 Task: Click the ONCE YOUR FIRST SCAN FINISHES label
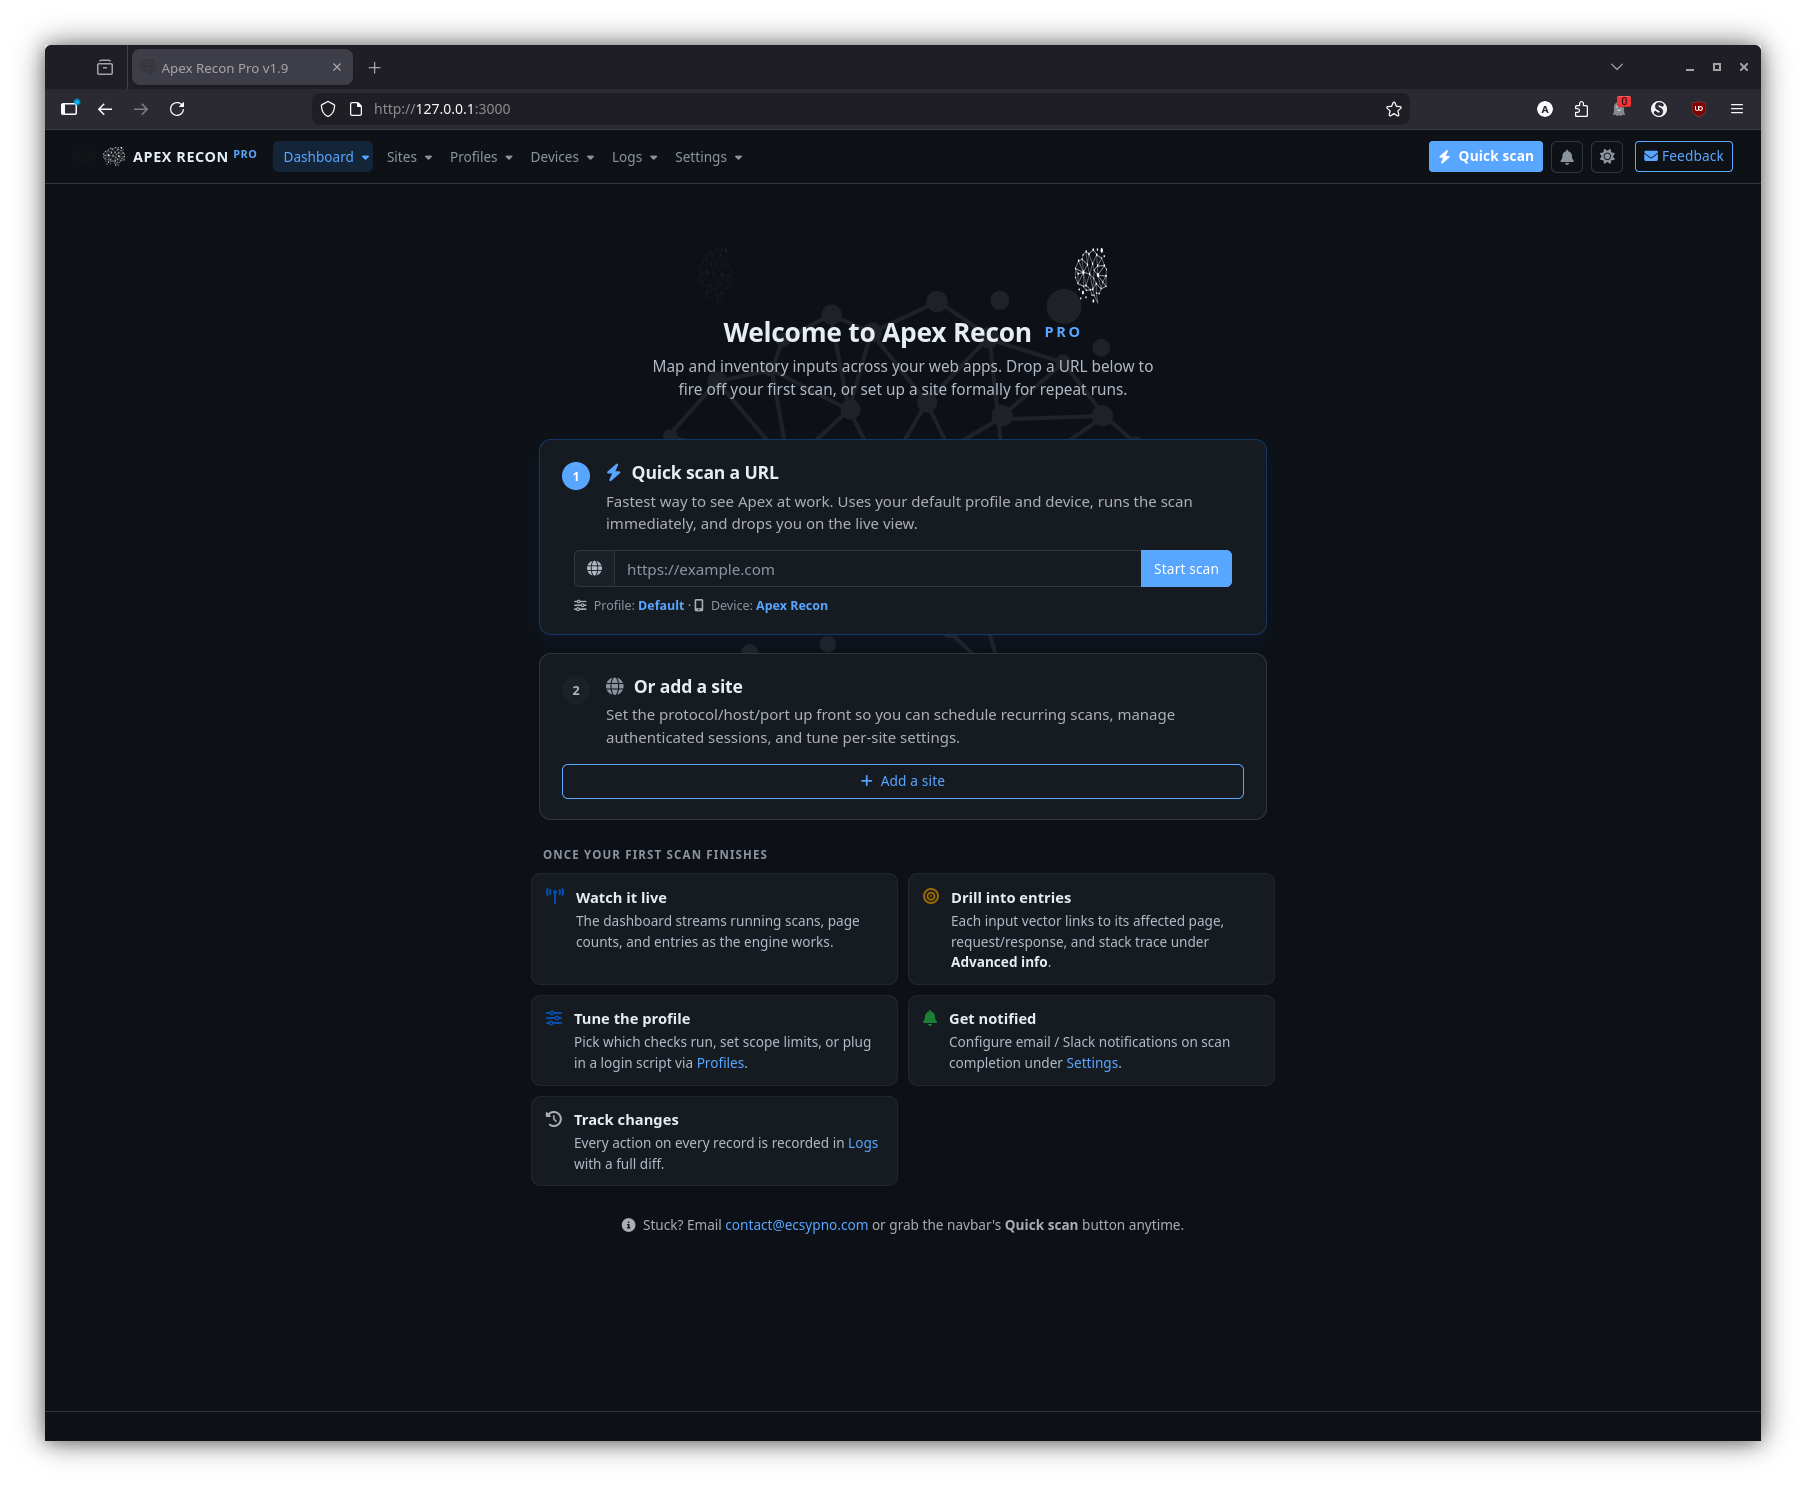[655, 855]
